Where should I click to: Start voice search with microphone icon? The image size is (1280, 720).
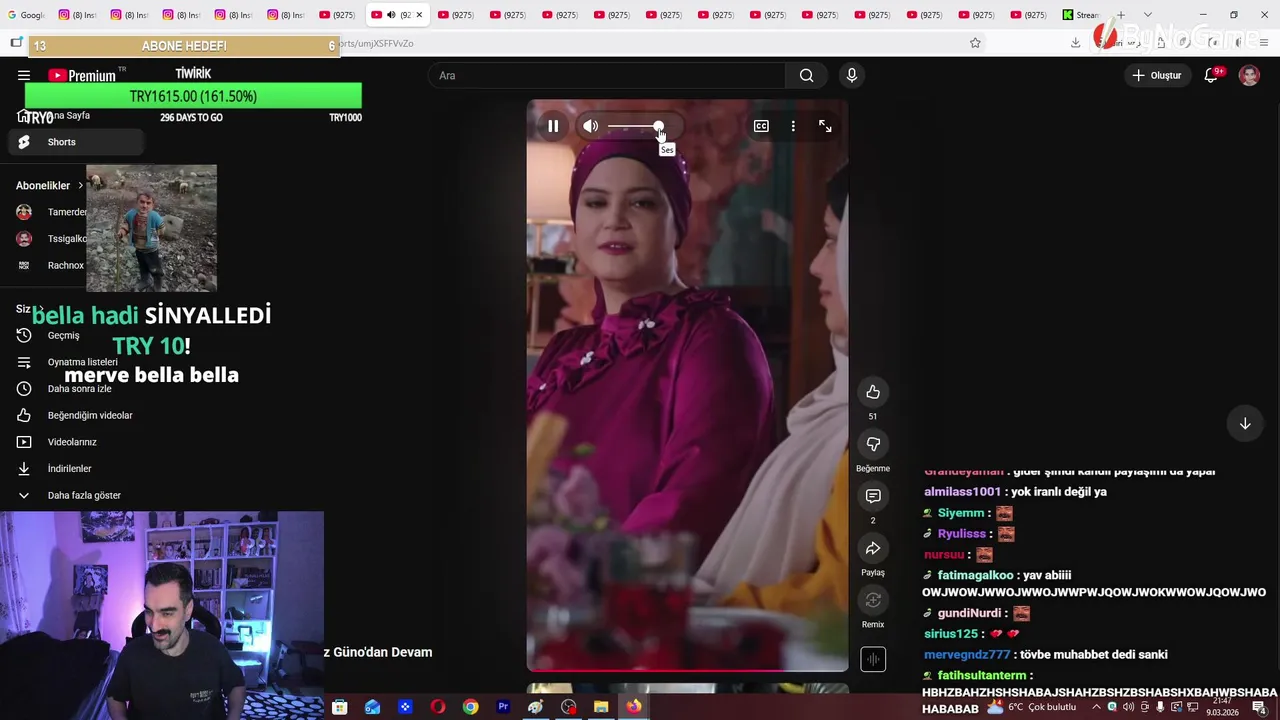[x=852, y=75]
